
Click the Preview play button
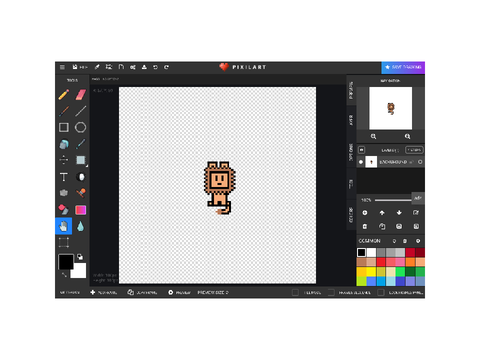(179, 292)
